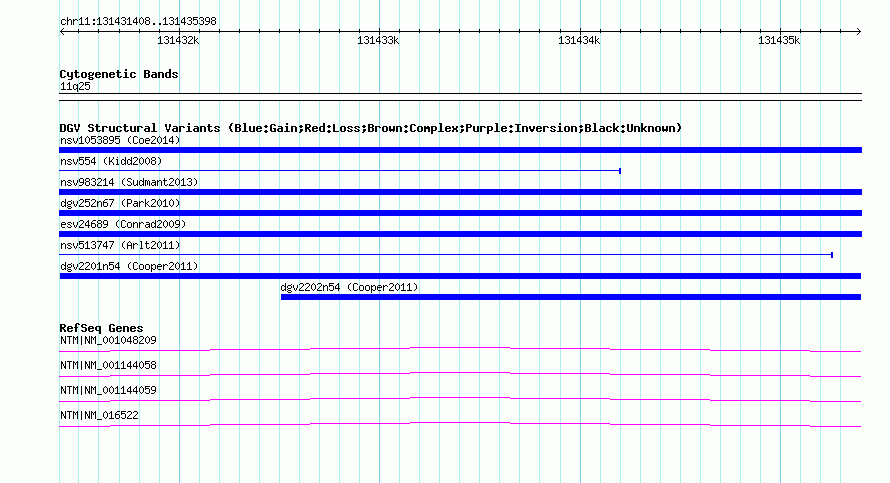
Task: Select the RefSeq Genes track heading
Action: (x=101, y=328)
